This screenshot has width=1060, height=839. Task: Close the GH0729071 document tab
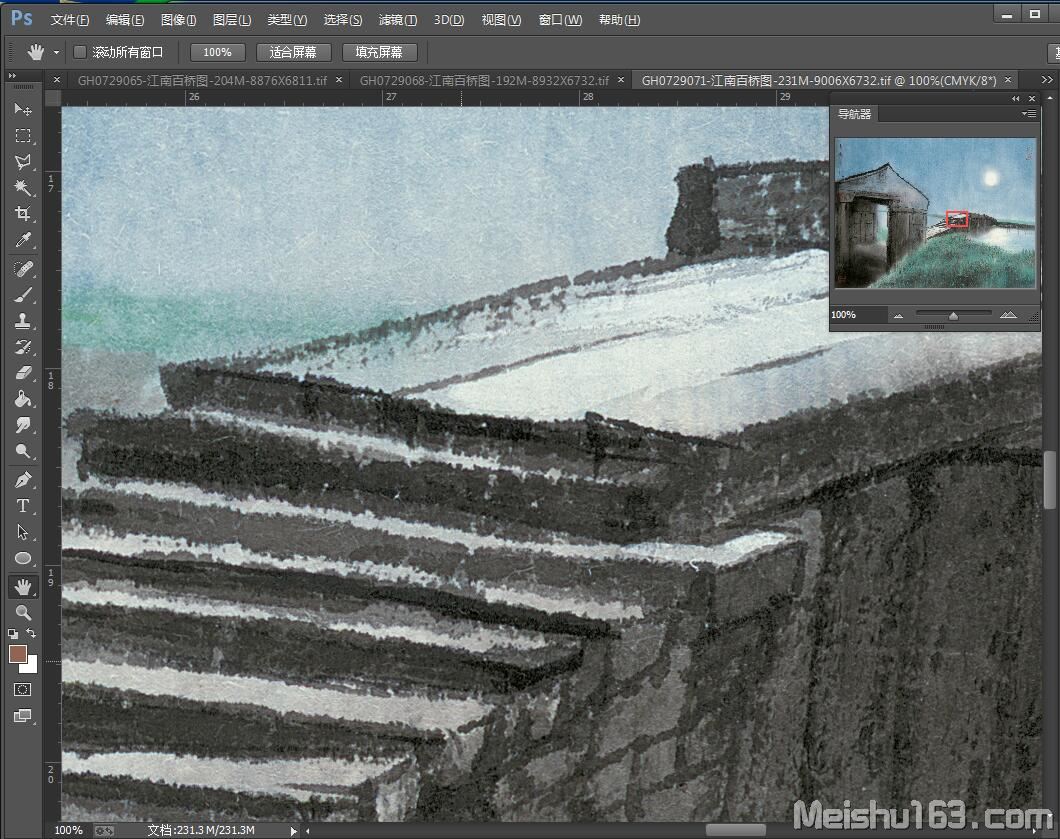point(1008,80)
